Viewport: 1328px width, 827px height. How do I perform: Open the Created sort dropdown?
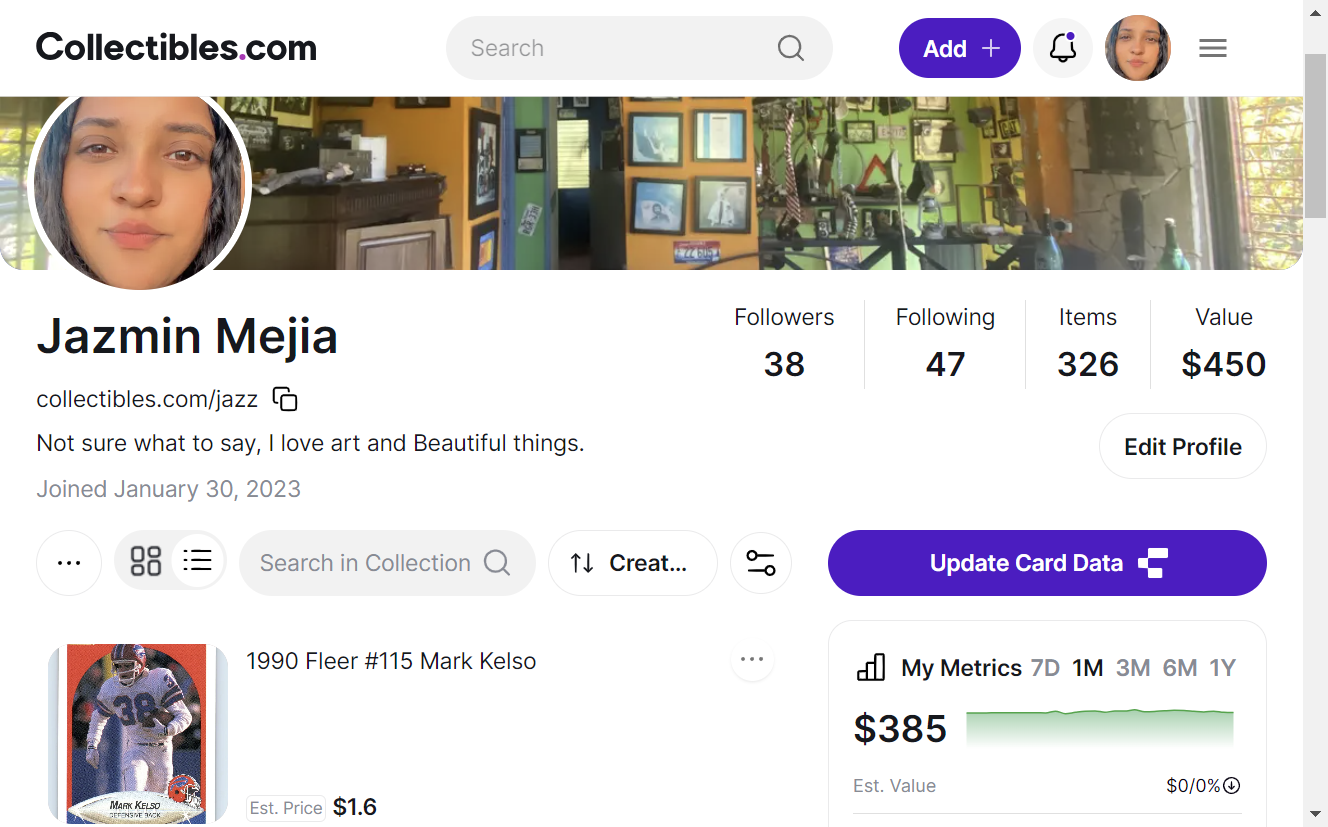coord(633,563)
